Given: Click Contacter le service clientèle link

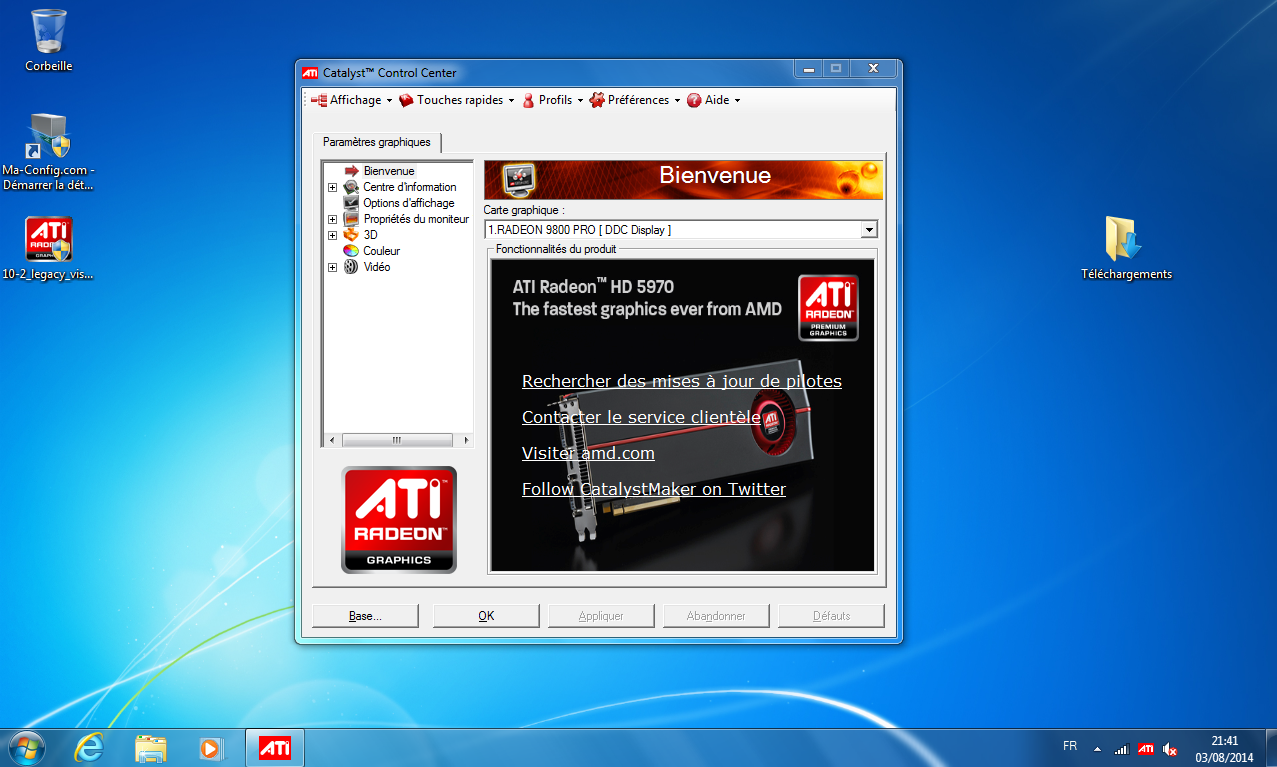Looking at the screenshot, I should (x=641, y=417).
